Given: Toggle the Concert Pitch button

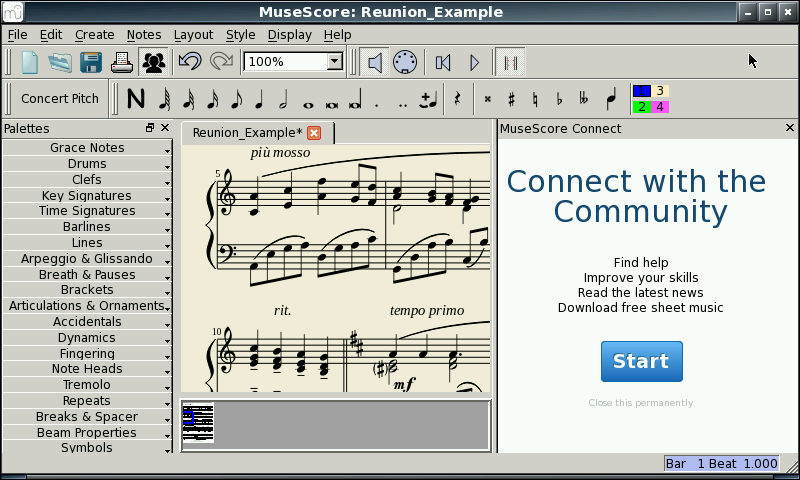Looking at the screenshot, I should pos(60,98).
